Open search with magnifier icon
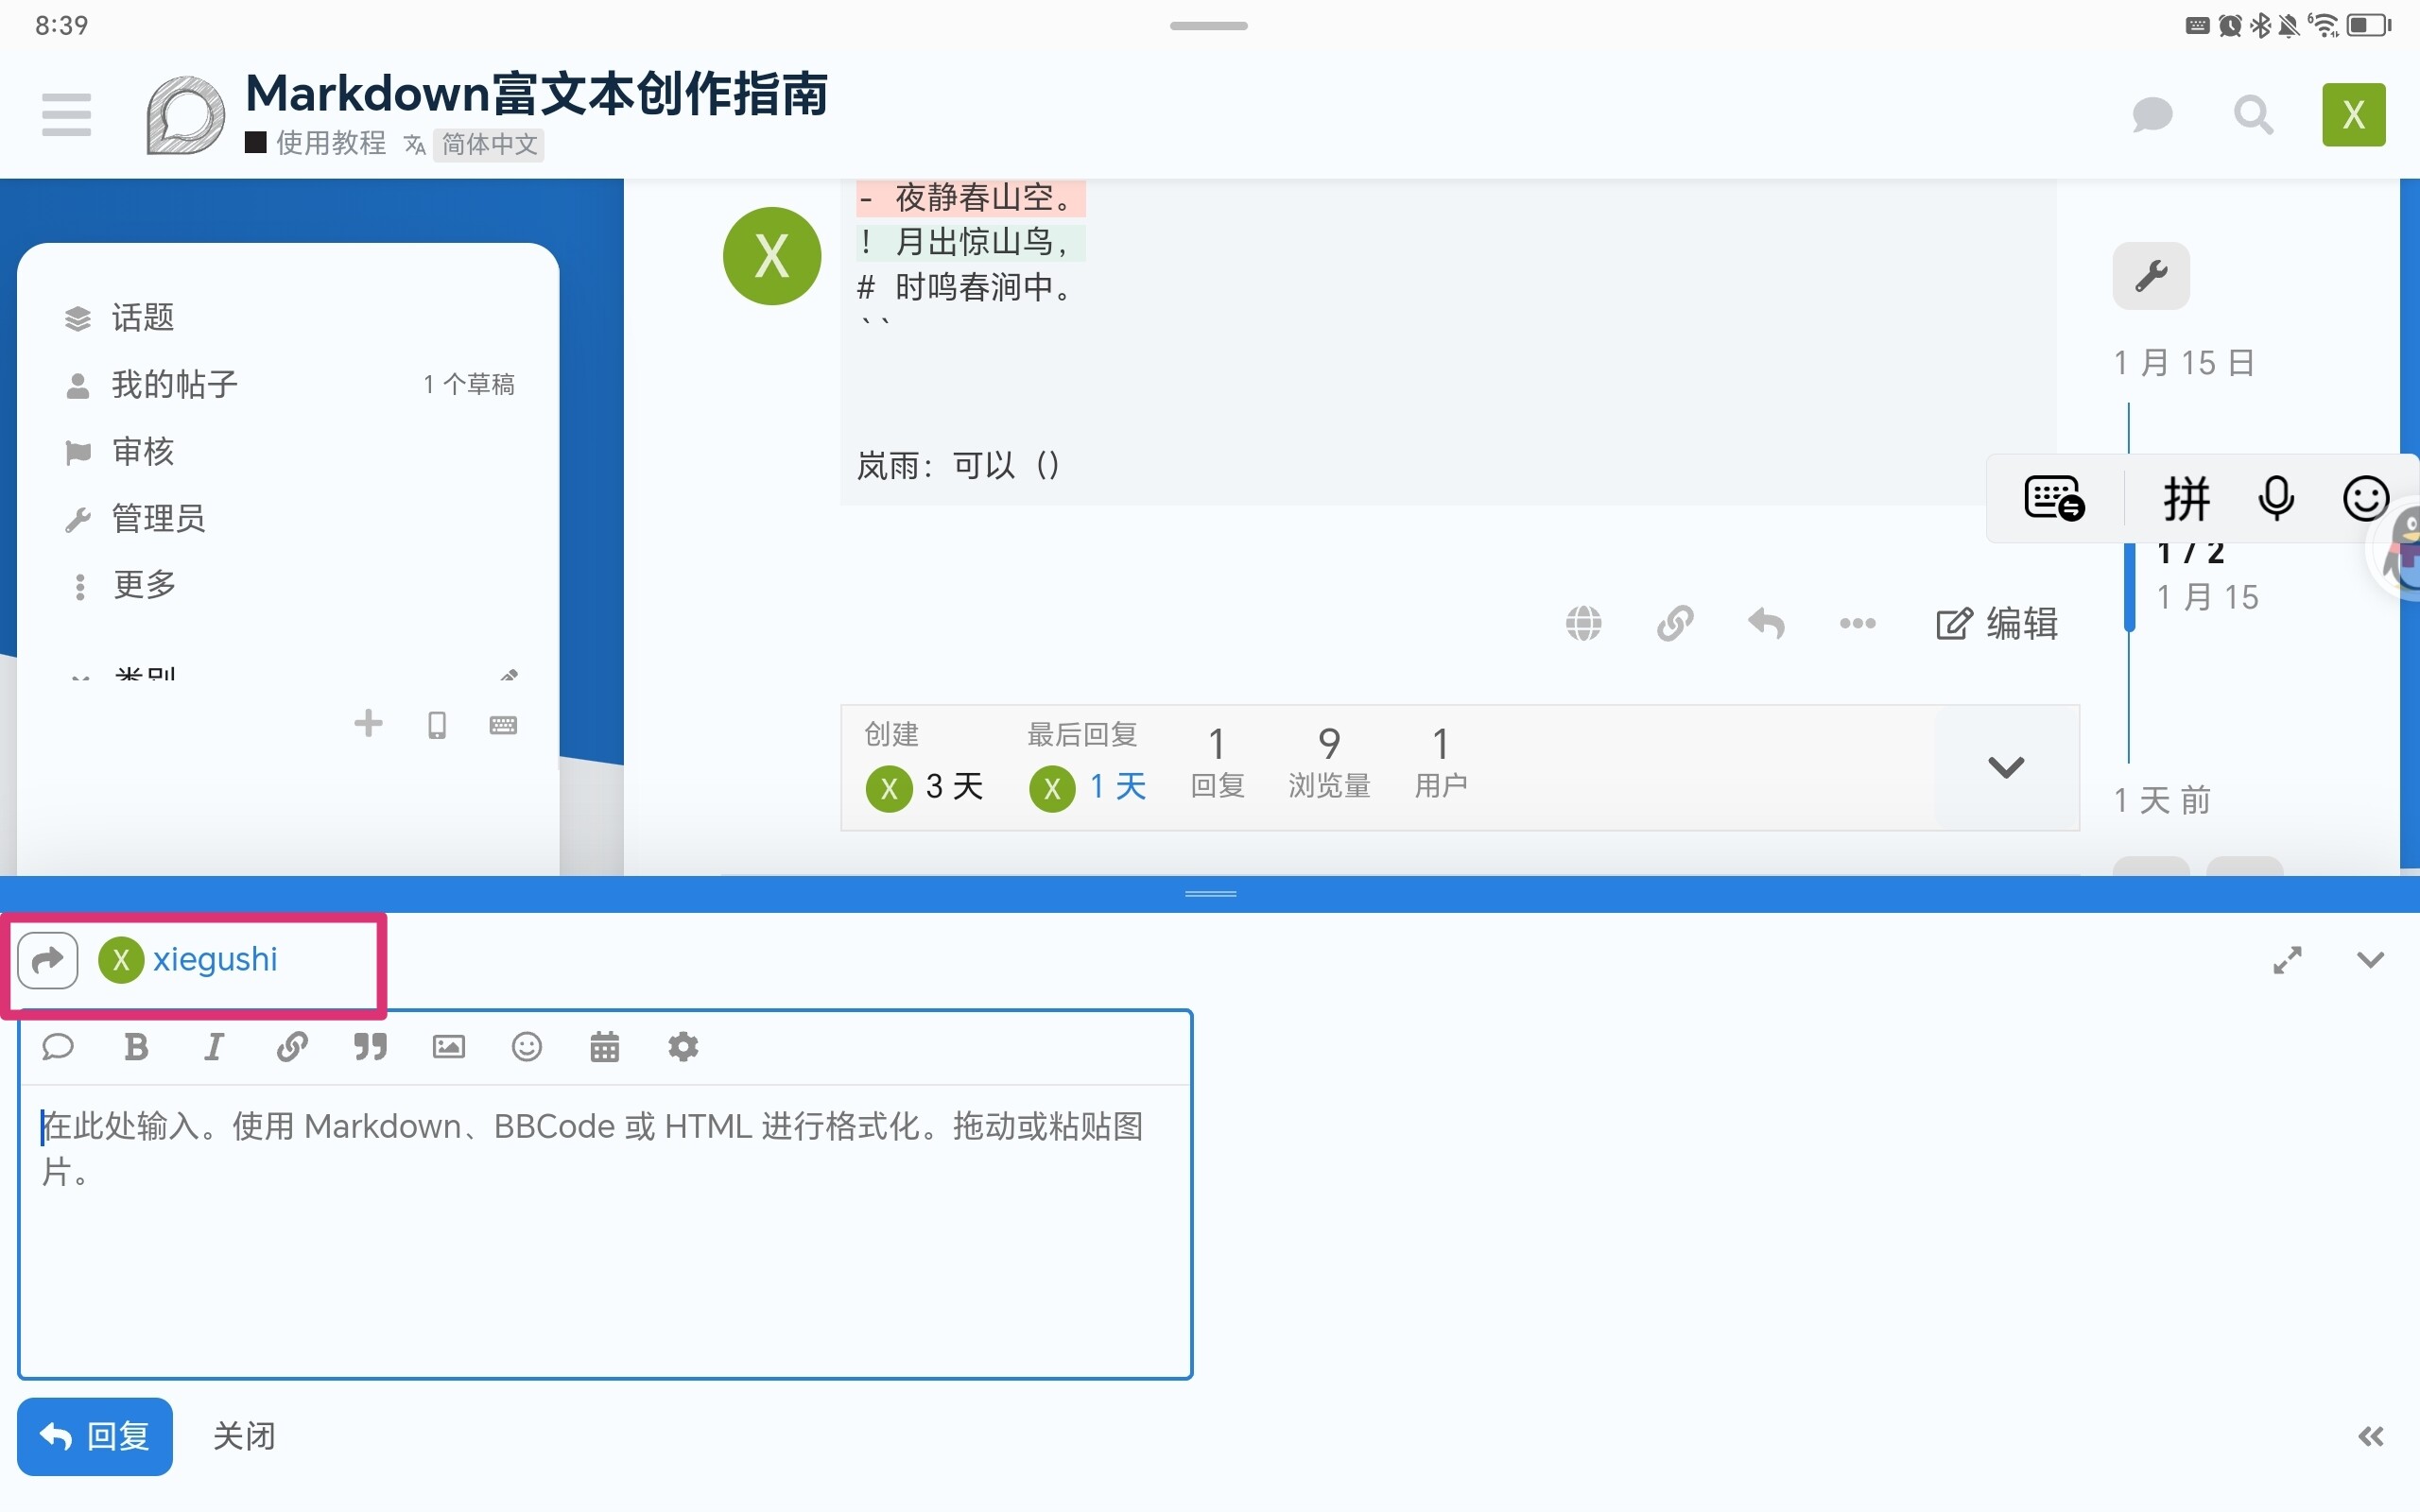 coord(2253,115)
